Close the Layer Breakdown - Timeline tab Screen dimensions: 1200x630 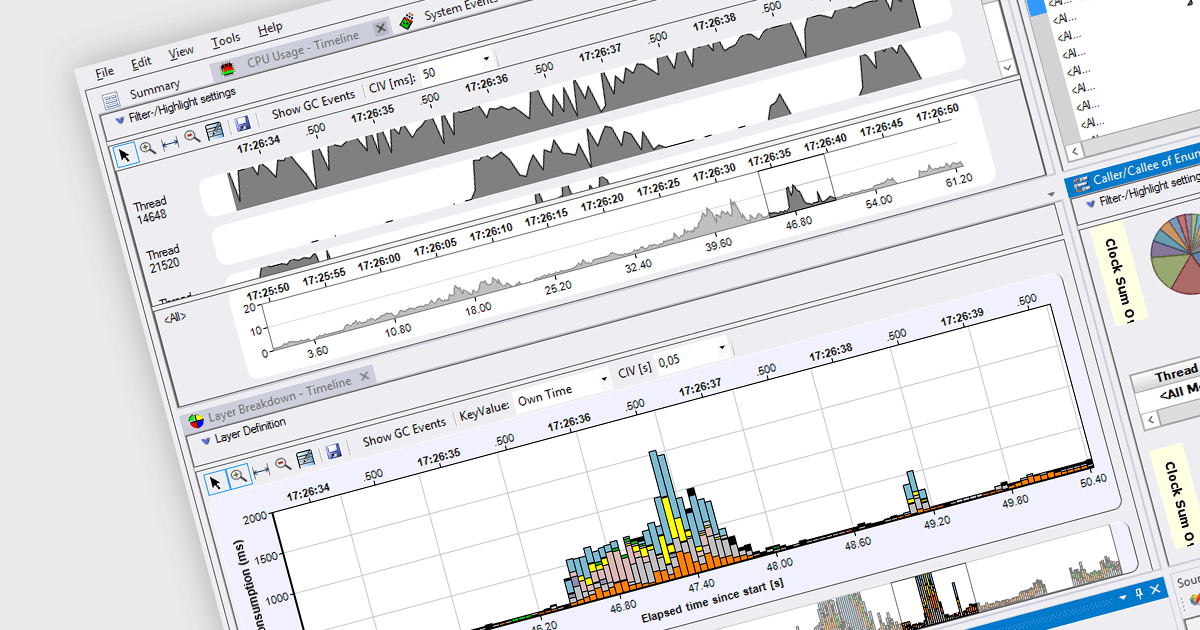point(364,376)
